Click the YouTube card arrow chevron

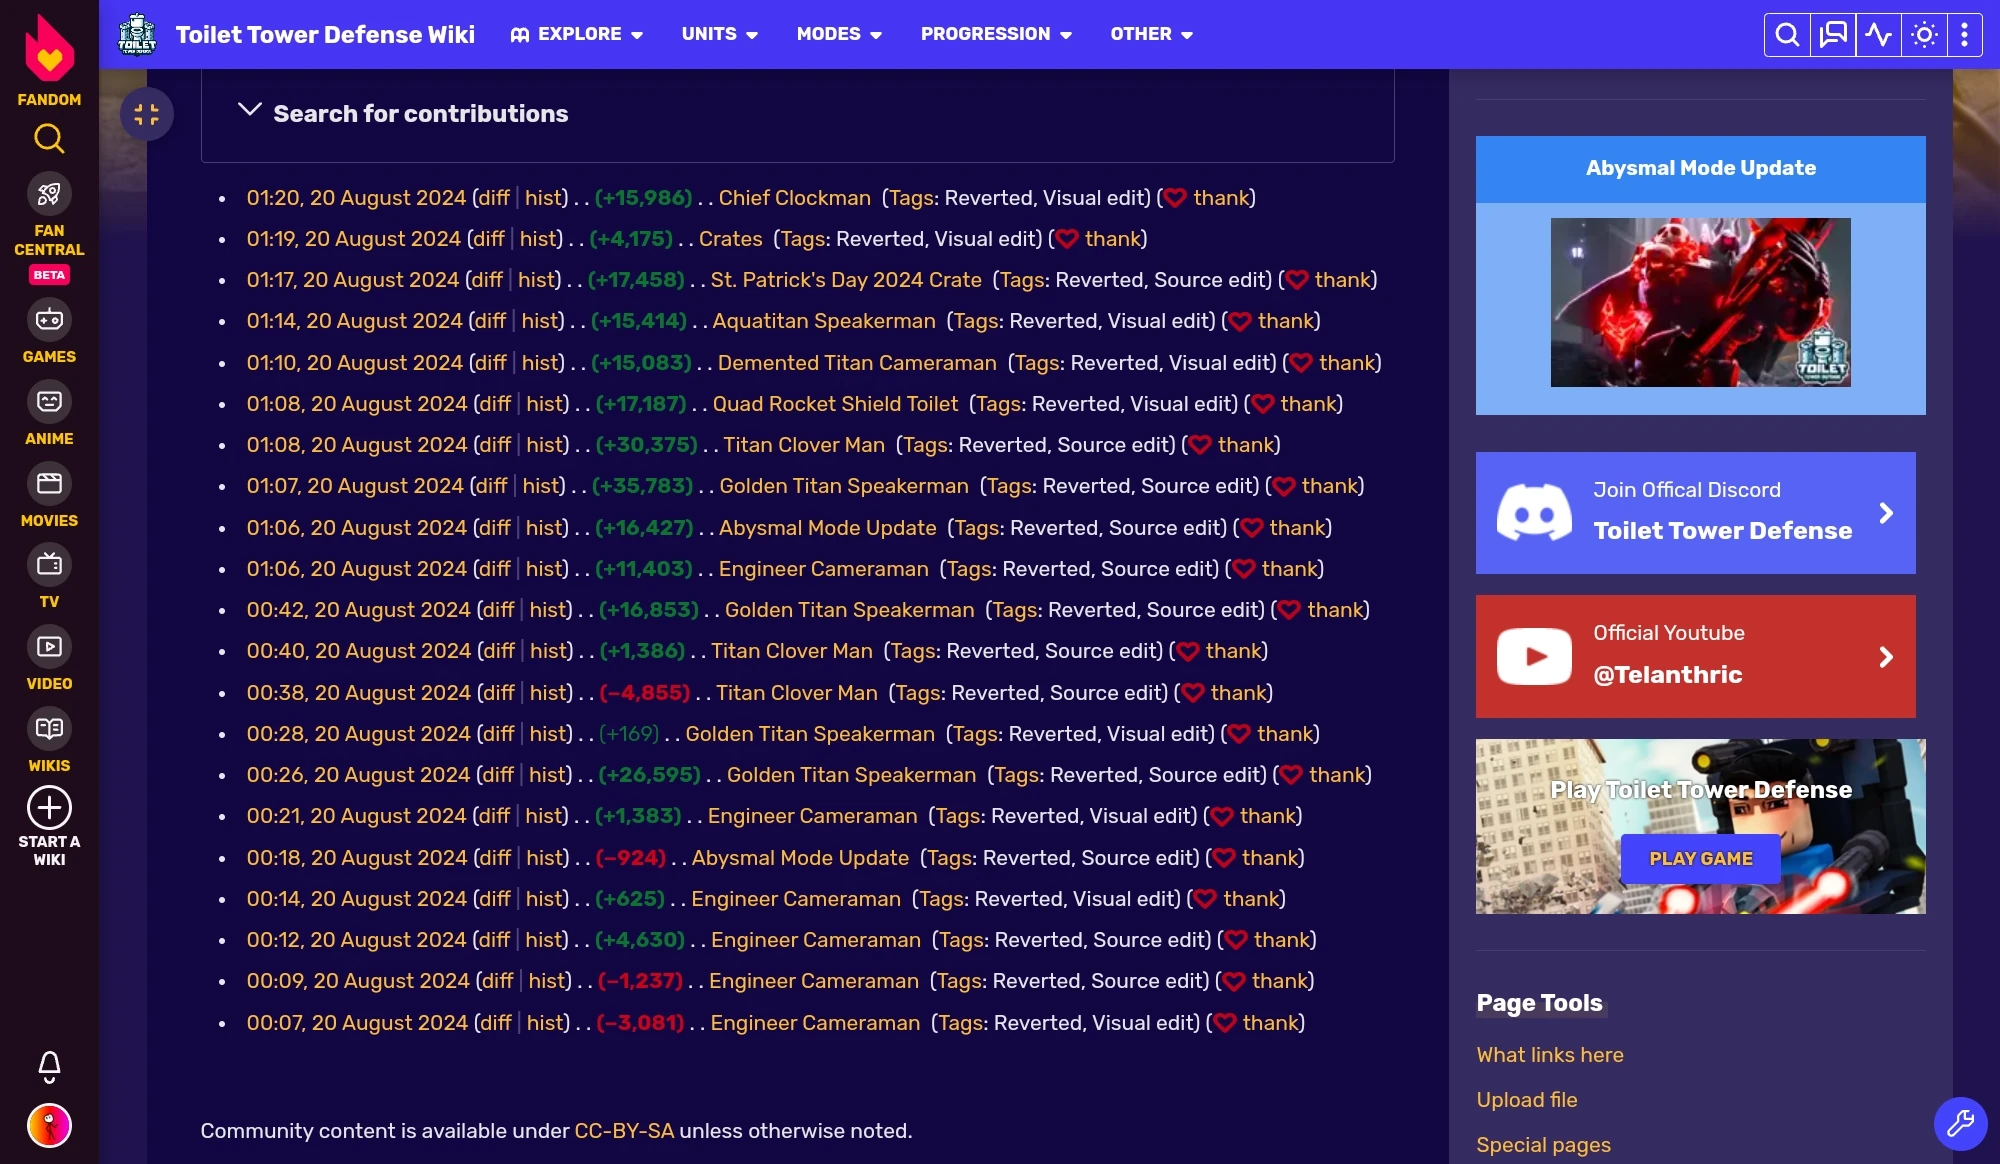pyautogui.click(x=1886, y=657)
